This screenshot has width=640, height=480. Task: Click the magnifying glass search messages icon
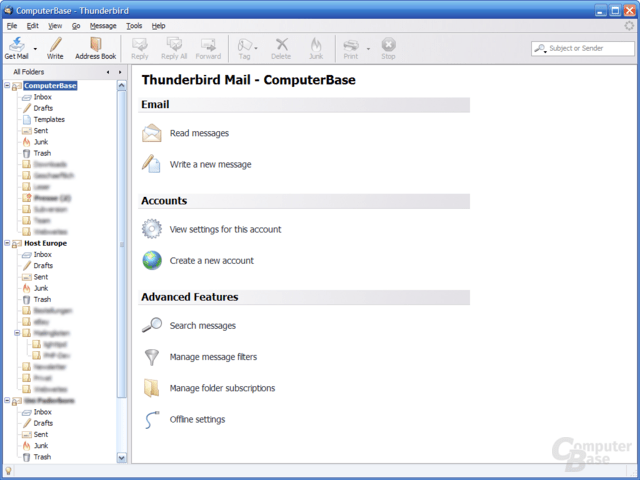coord(152,325)
